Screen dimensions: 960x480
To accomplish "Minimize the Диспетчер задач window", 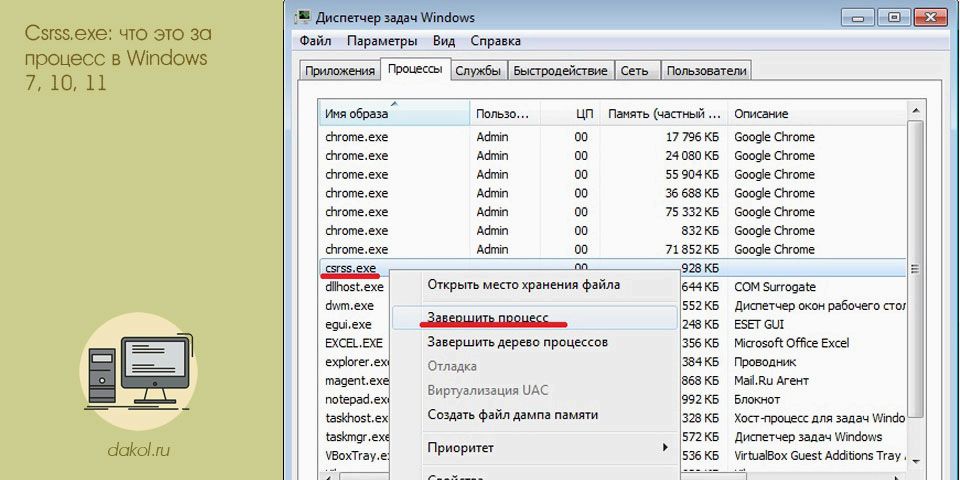I will coord(857,16).
